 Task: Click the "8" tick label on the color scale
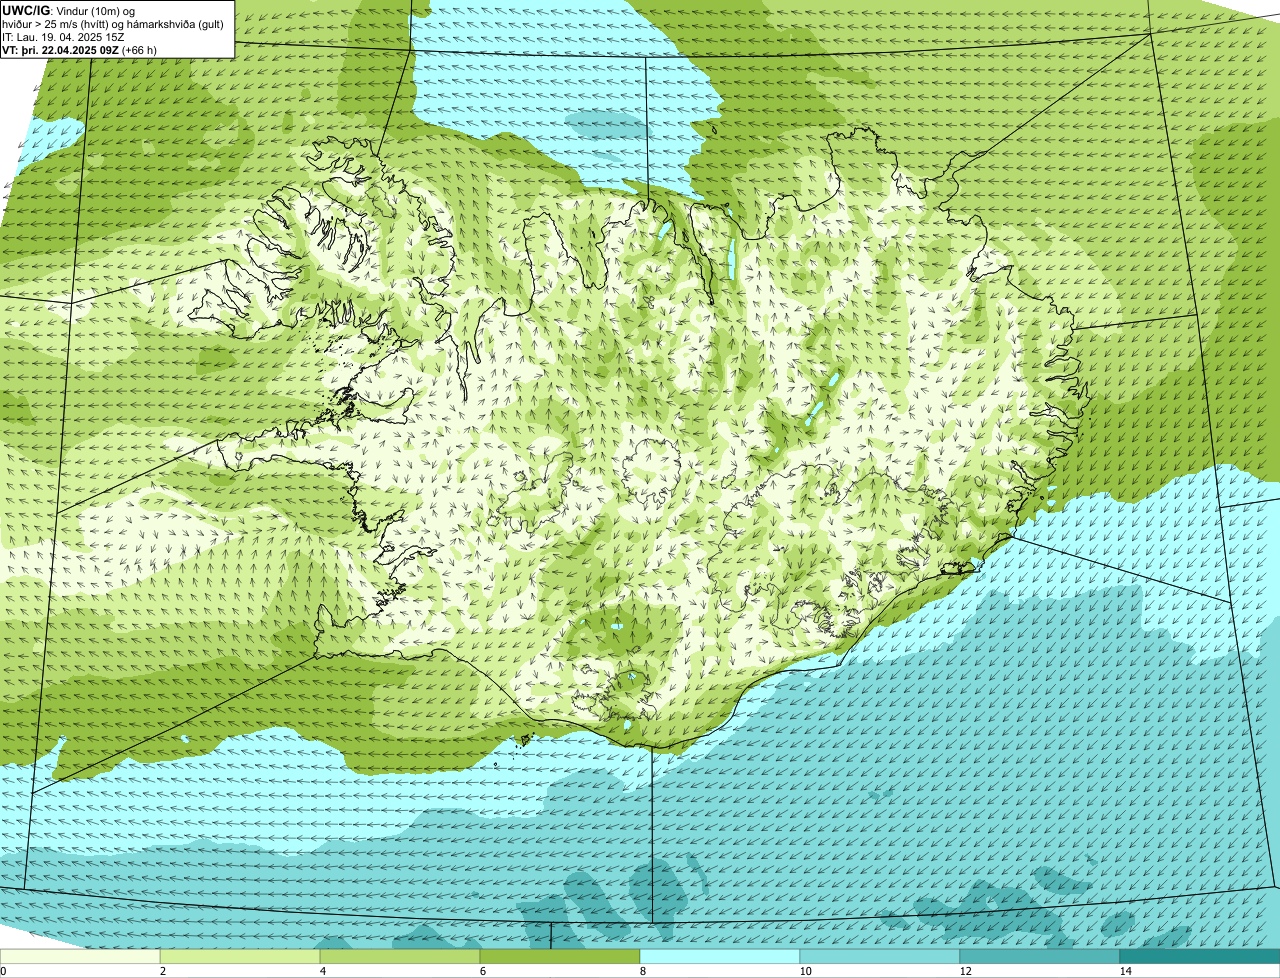tap(643, 971)
